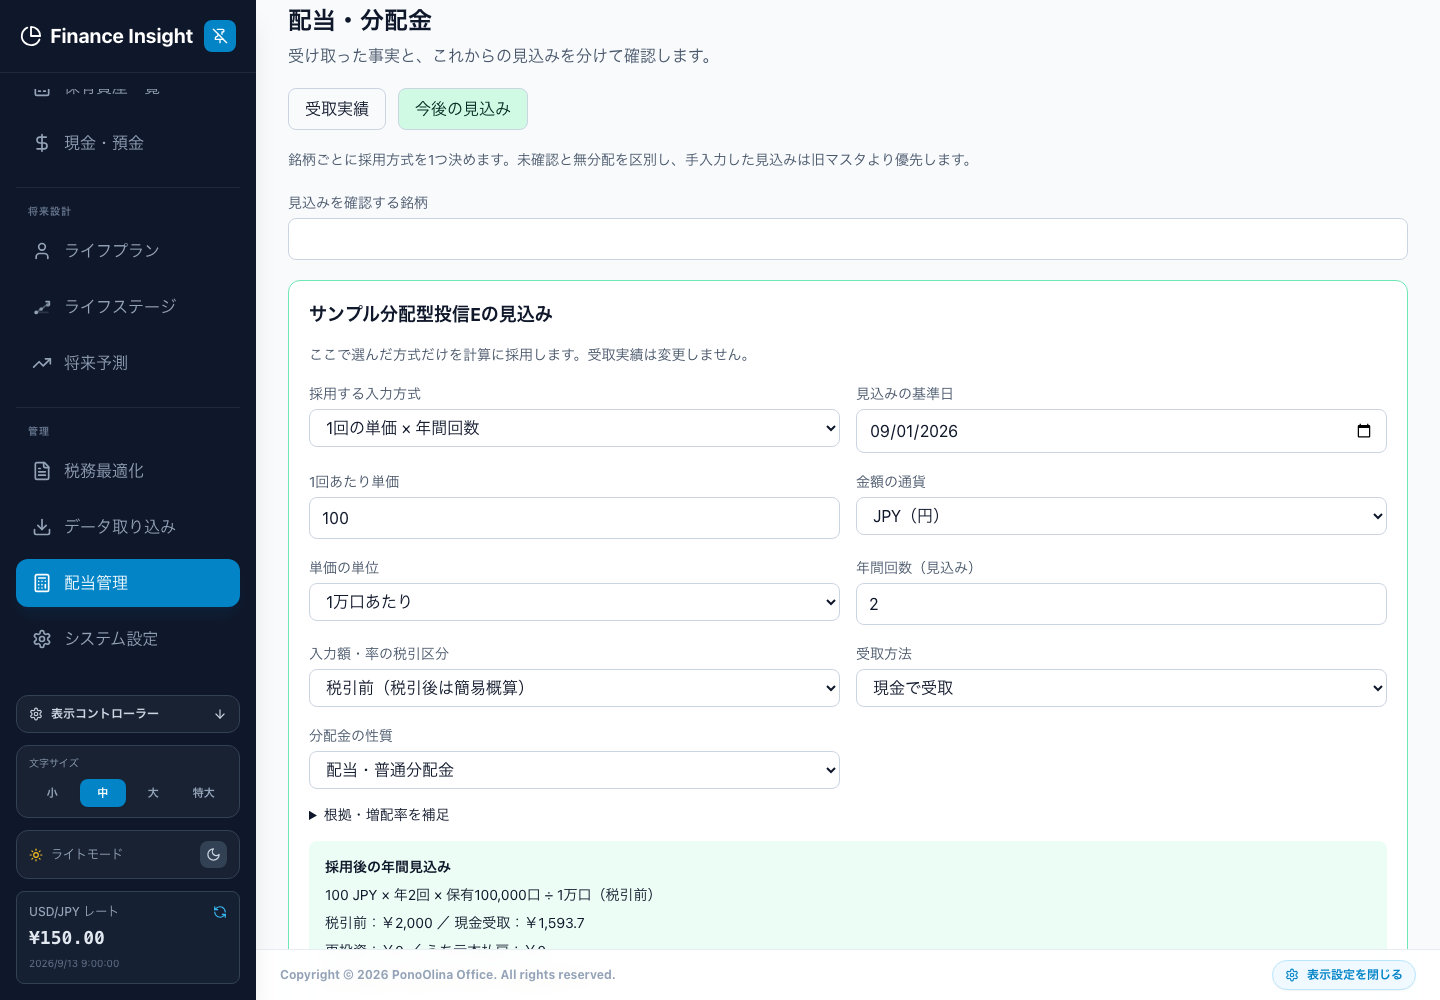The height and width of the screenshot is (1000, 1440).
Task: Open 現金・預金 from the sidebar
Action: point(128,143)
